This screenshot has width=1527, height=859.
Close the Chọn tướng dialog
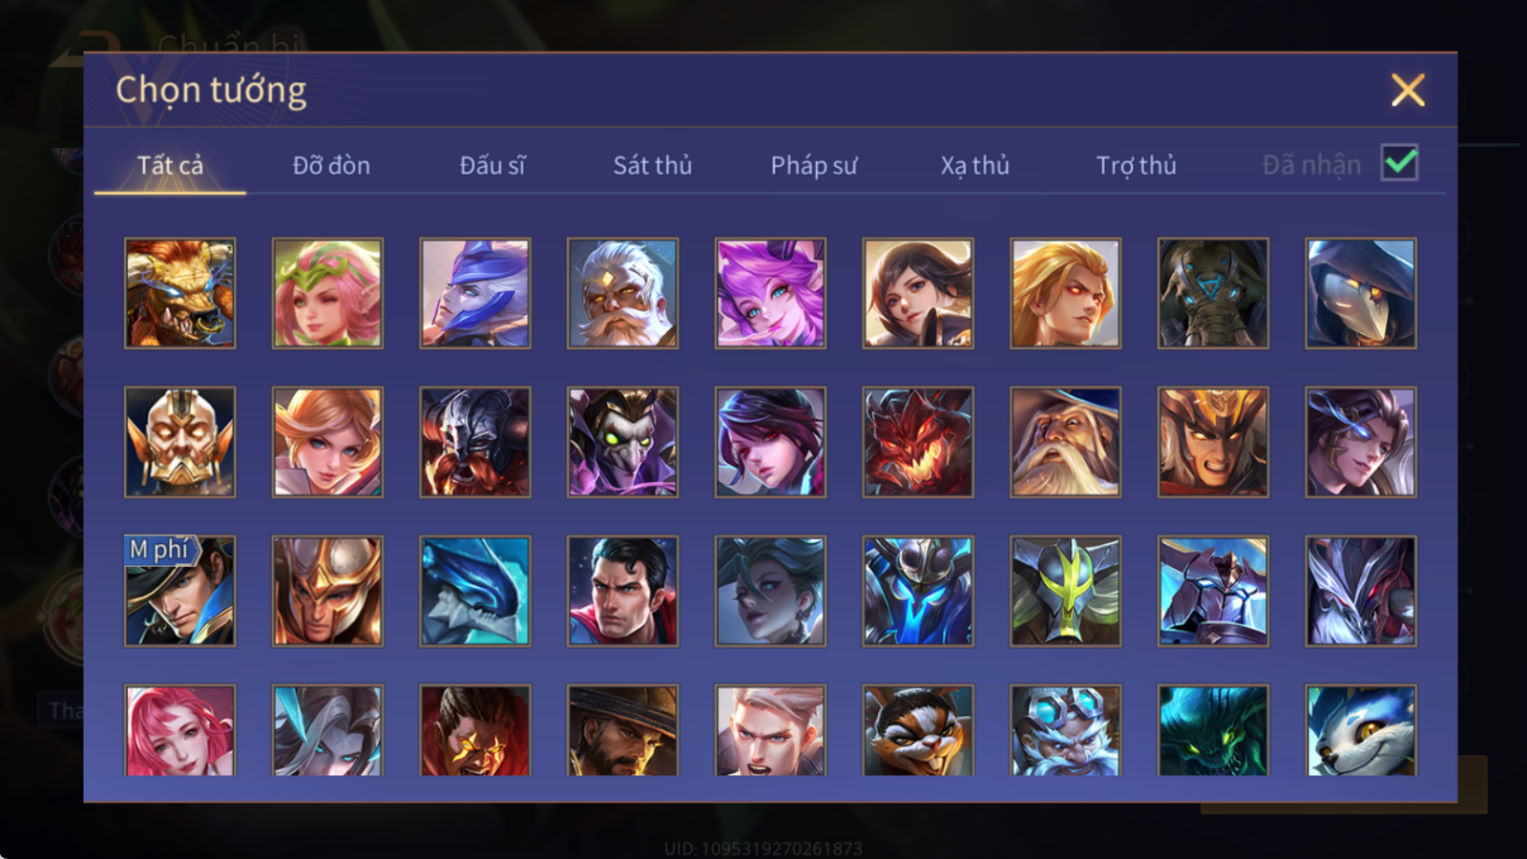1407,91
